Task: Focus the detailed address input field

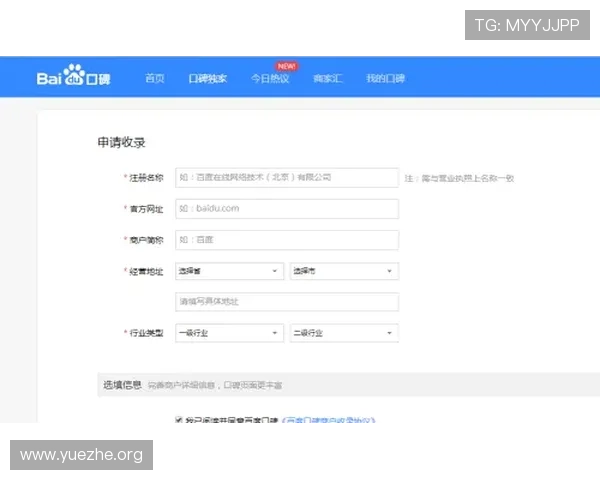Action: [x=287, y=302]
